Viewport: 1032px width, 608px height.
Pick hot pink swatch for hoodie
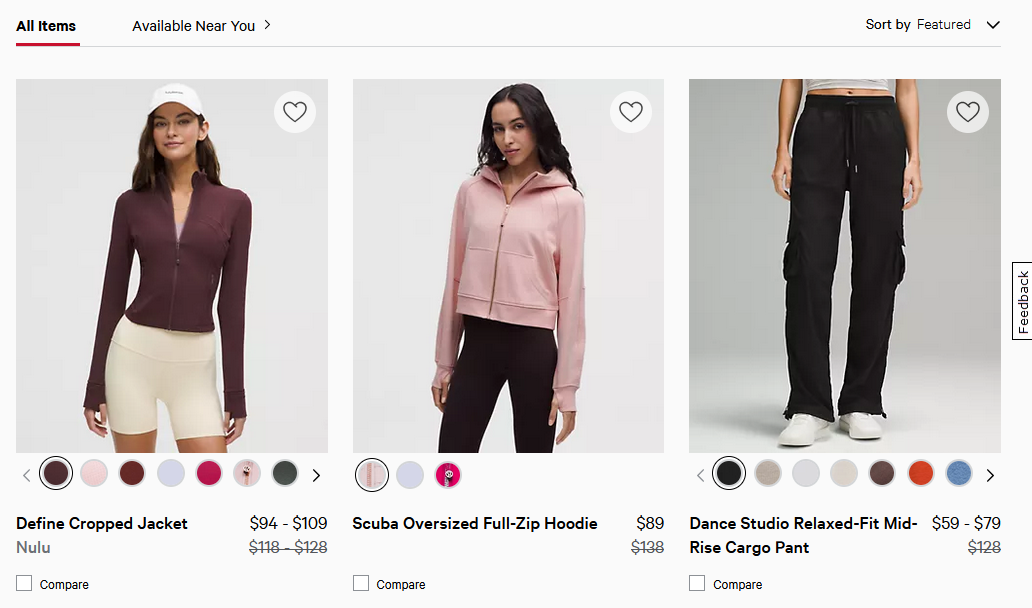coord(448,475)
